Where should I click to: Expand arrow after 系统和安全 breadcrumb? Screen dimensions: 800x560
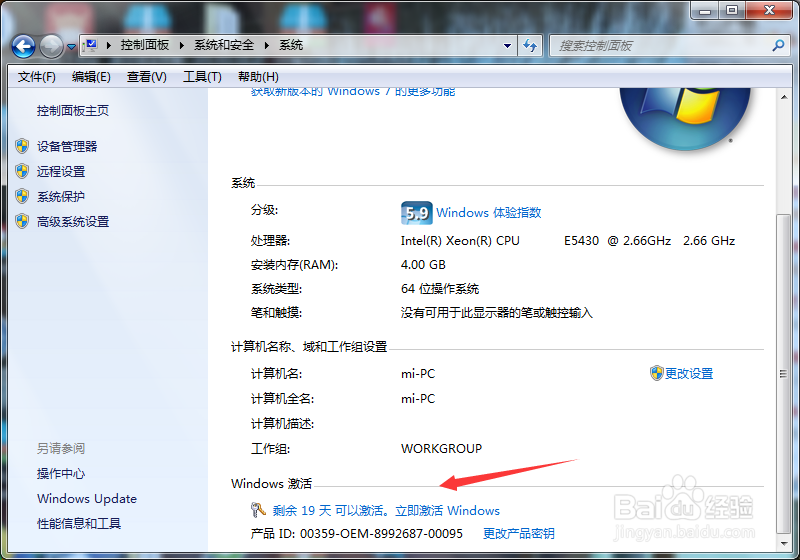coord(266,45)
